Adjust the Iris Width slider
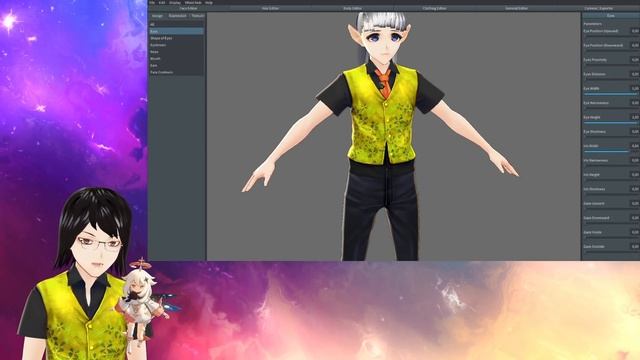640x360 pixels. pyautogui.click(x=611, y=151)
